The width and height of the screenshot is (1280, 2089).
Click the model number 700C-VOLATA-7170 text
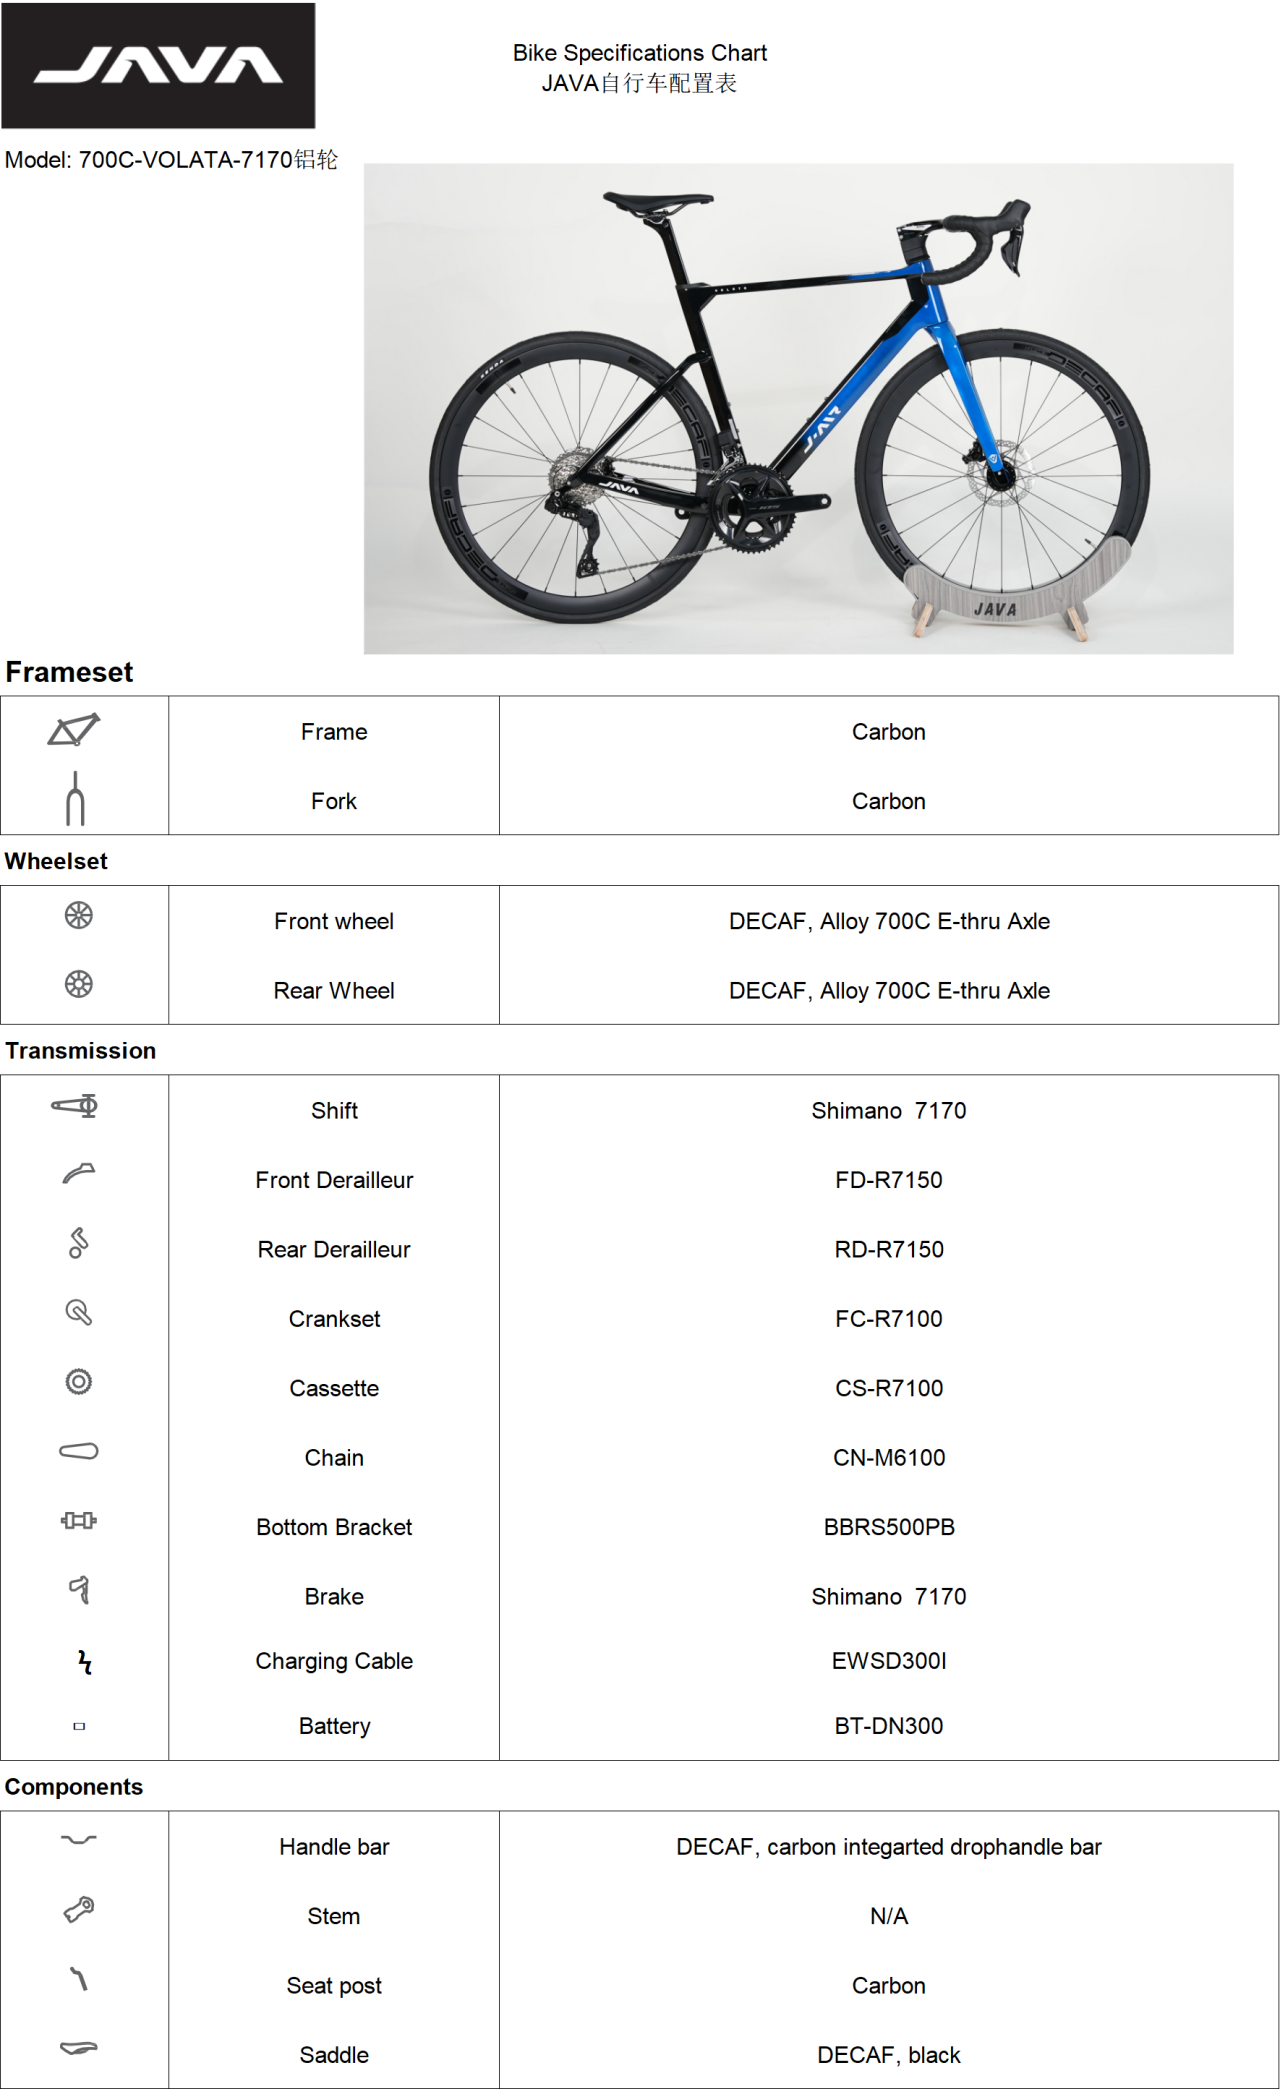pyautogui.click(x=185, y=160)
